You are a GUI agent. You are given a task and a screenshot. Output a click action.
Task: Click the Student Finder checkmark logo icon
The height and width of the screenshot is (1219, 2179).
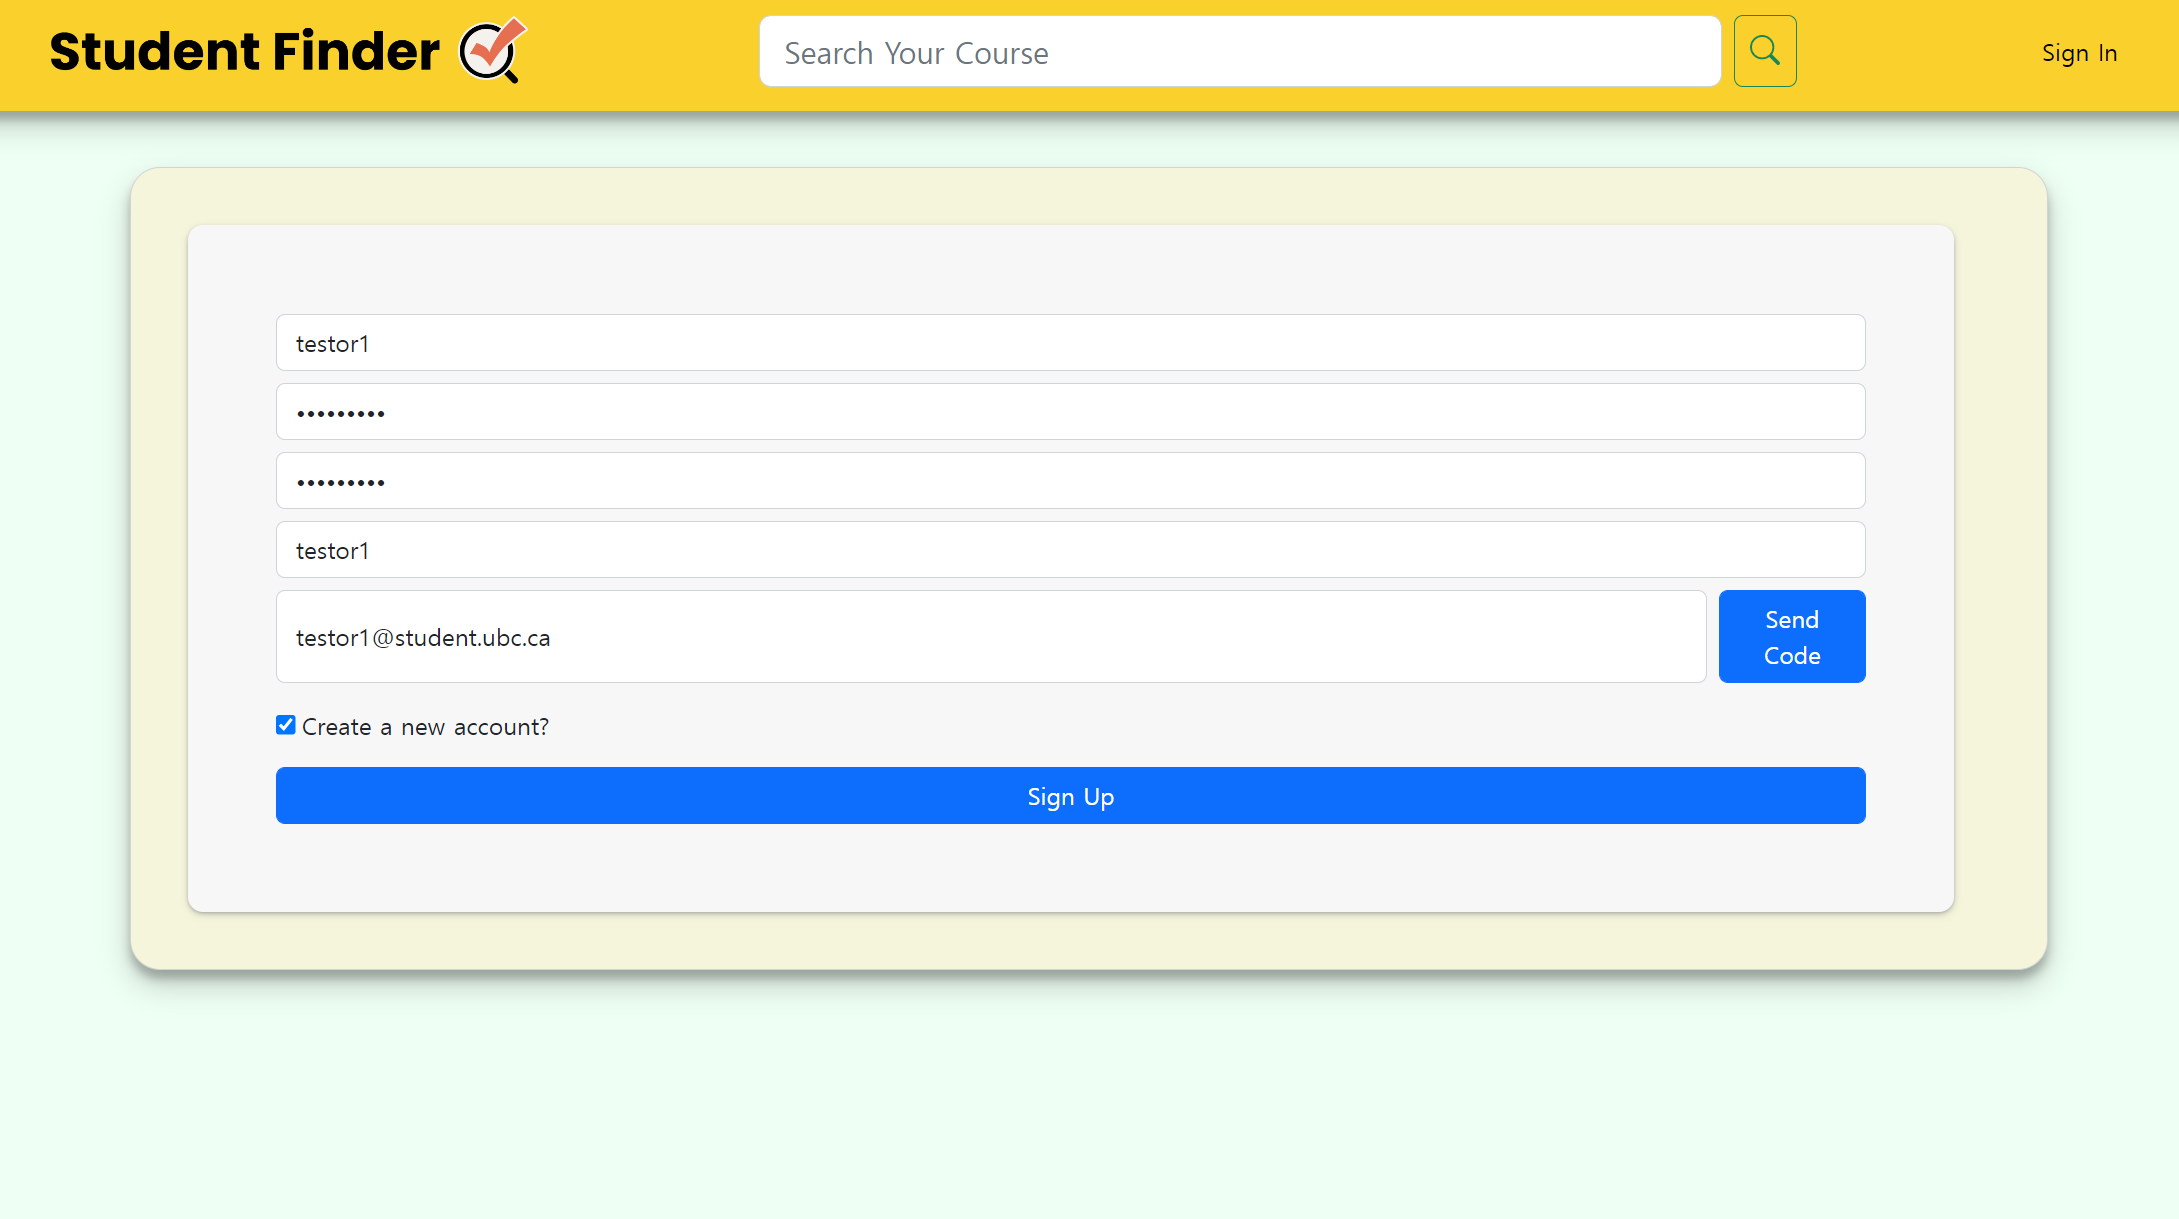pos(492,50)
